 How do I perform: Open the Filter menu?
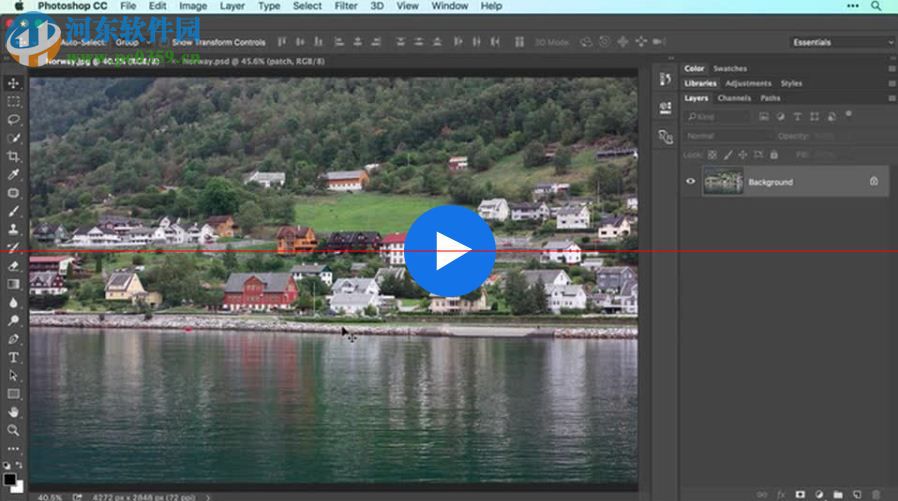click(x=346, y=6)
